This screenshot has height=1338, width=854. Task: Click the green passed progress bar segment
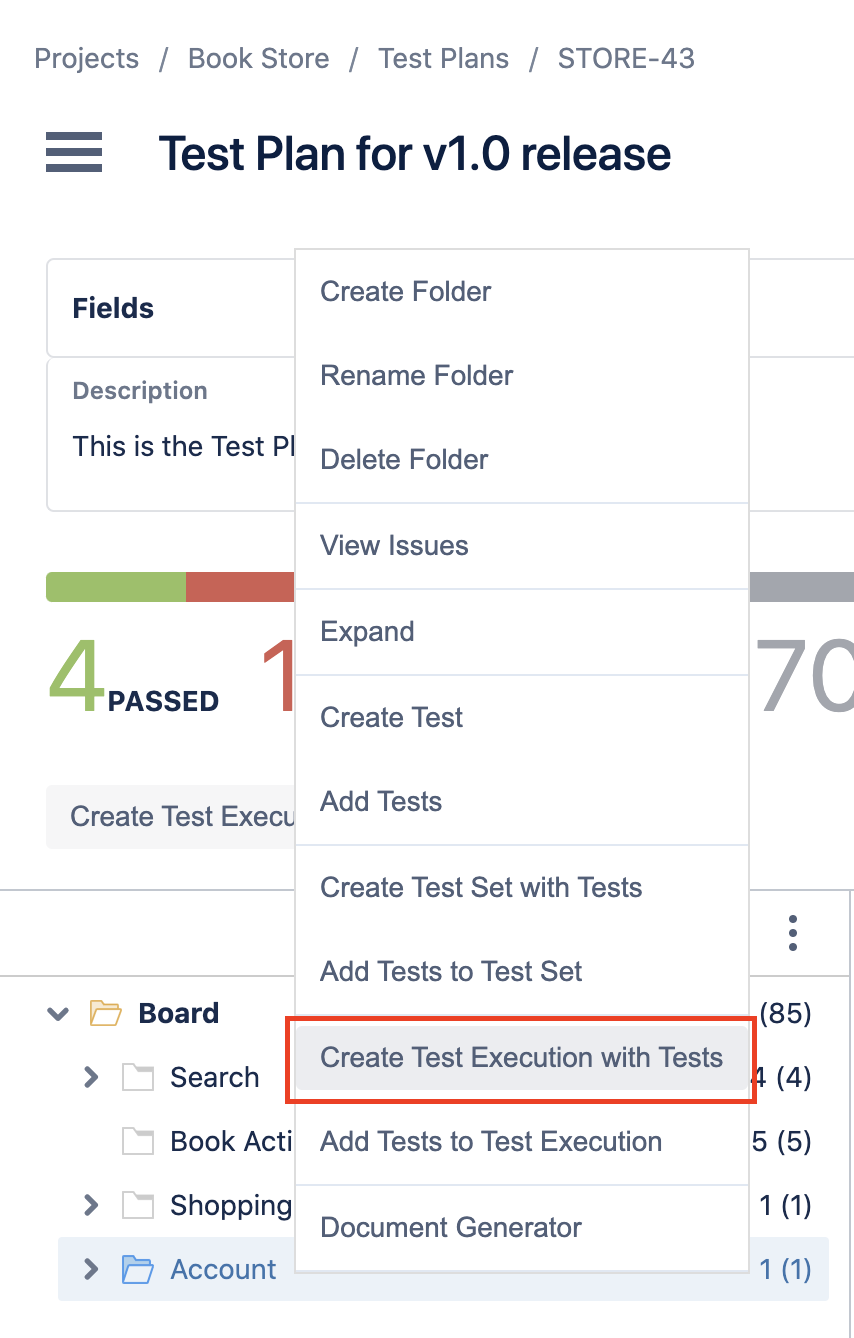pos(116,587)
